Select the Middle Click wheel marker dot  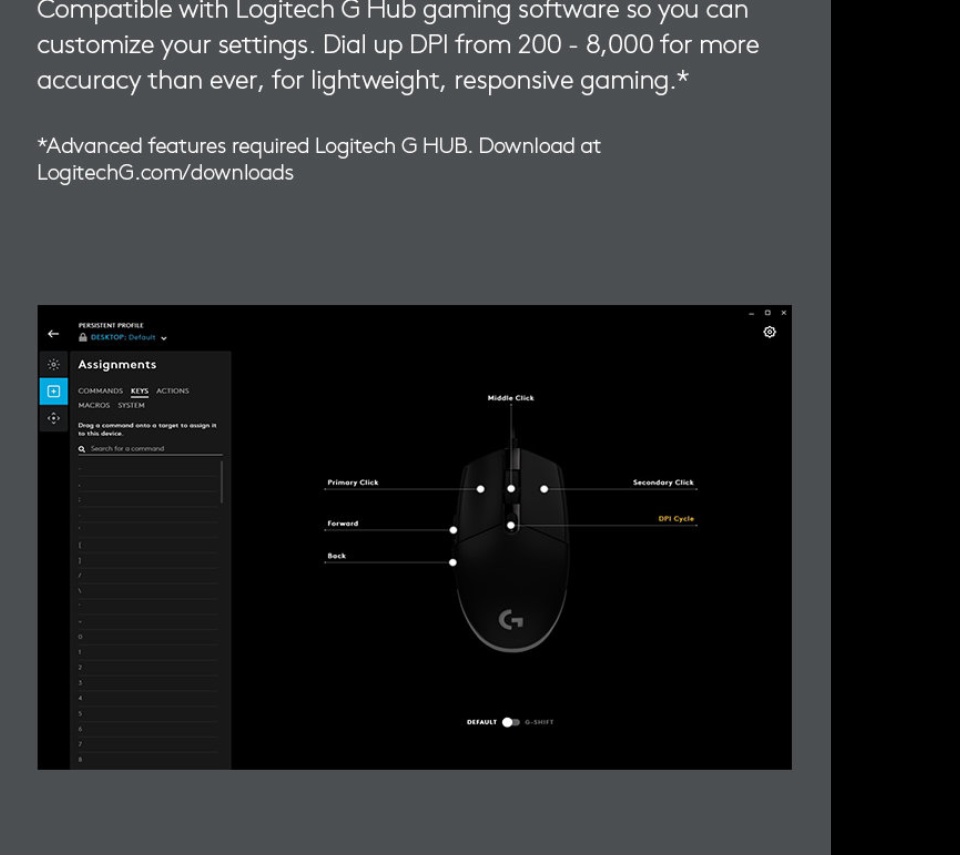point(511,489)
